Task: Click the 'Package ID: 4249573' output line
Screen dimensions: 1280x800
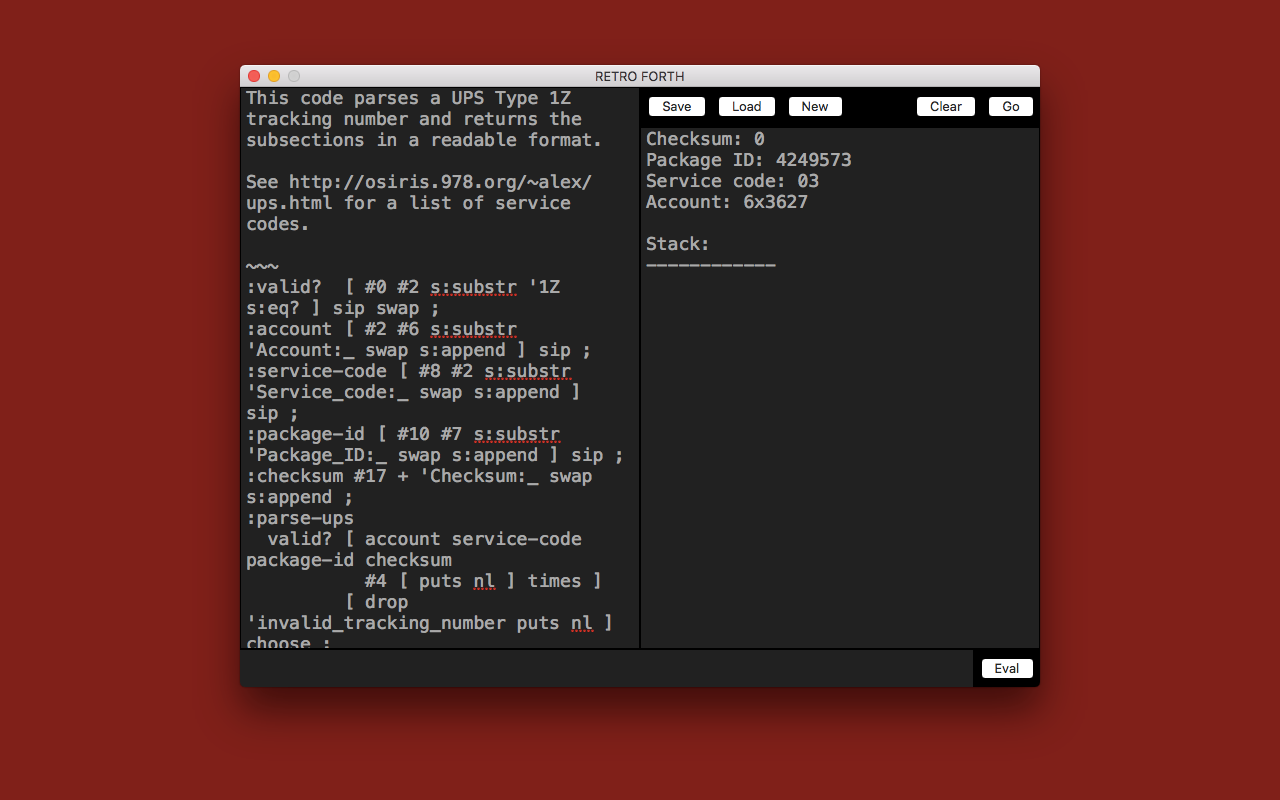Action: (749, 160)
